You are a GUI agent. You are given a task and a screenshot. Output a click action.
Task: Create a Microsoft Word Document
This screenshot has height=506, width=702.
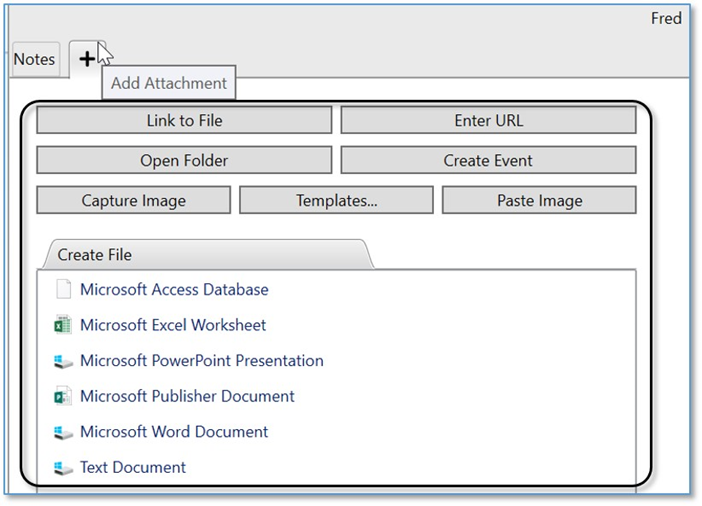coord(174,432)
